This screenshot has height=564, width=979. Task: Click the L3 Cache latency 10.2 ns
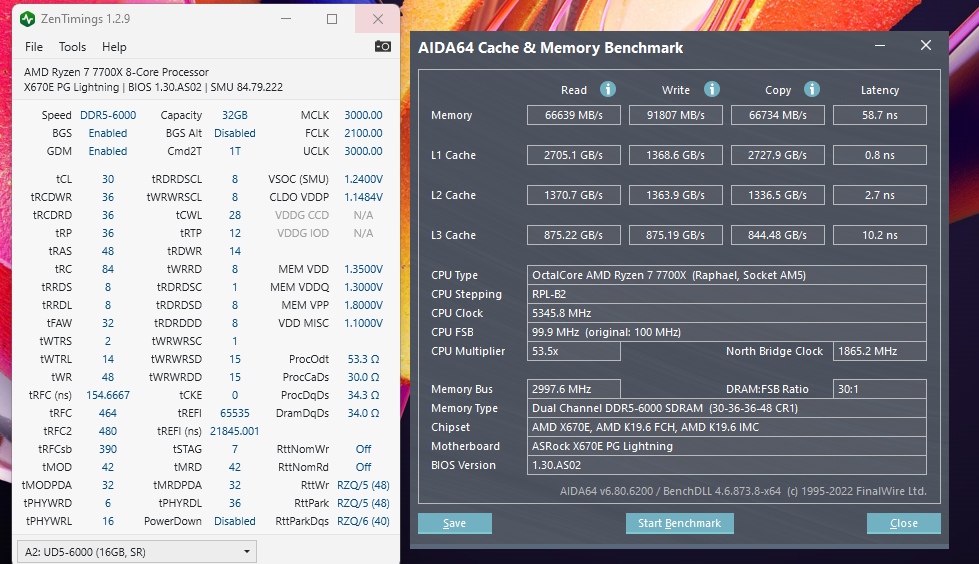click(x=880, y=235)
